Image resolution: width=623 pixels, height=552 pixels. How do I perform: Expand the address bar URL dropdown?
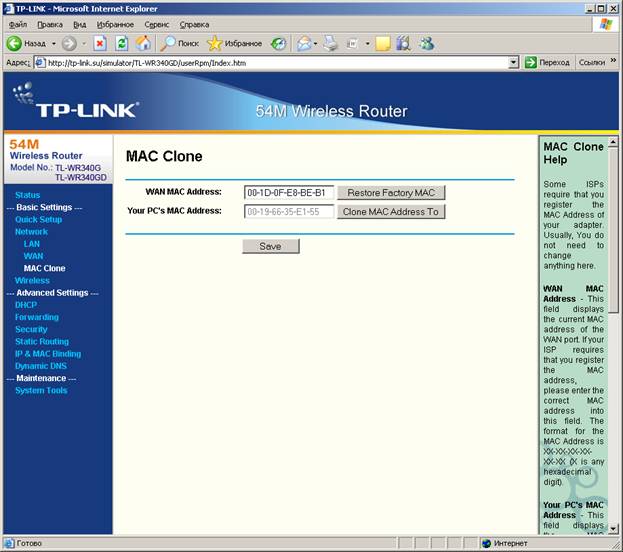513,62
